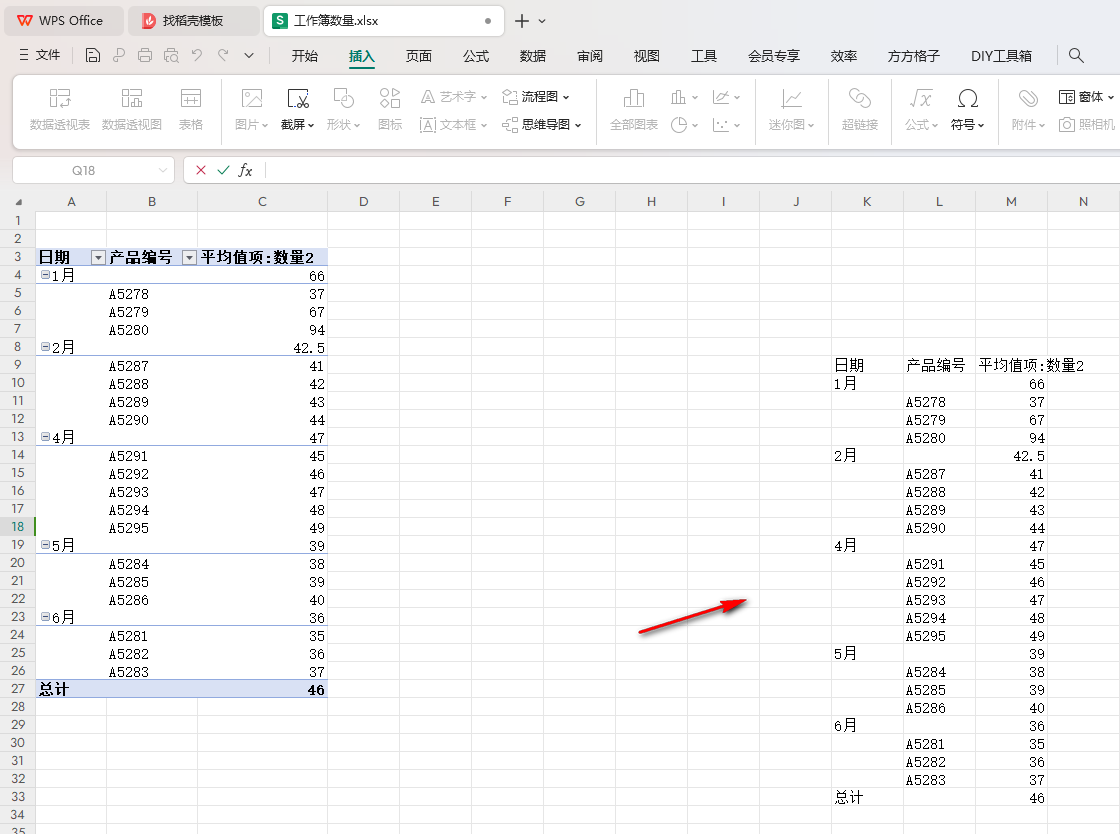The height and width of the screenshot is (834, 1120).
Task: Switch to the 视图 ribbon tab
Action: 646,56
